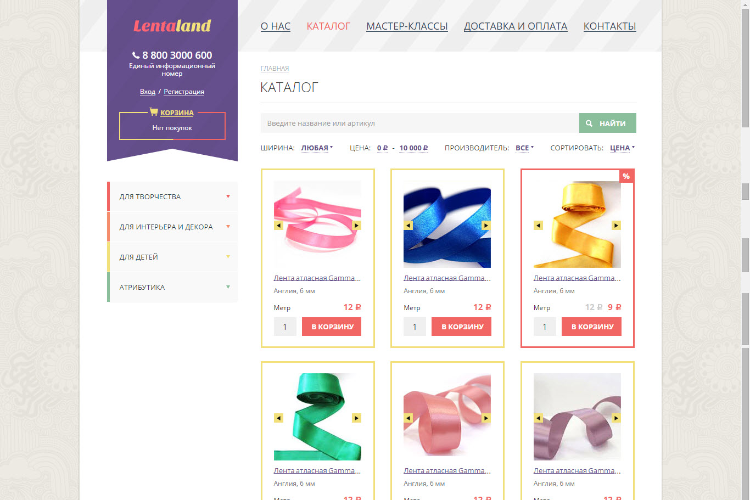Click the Найти search button

(607, 123)
